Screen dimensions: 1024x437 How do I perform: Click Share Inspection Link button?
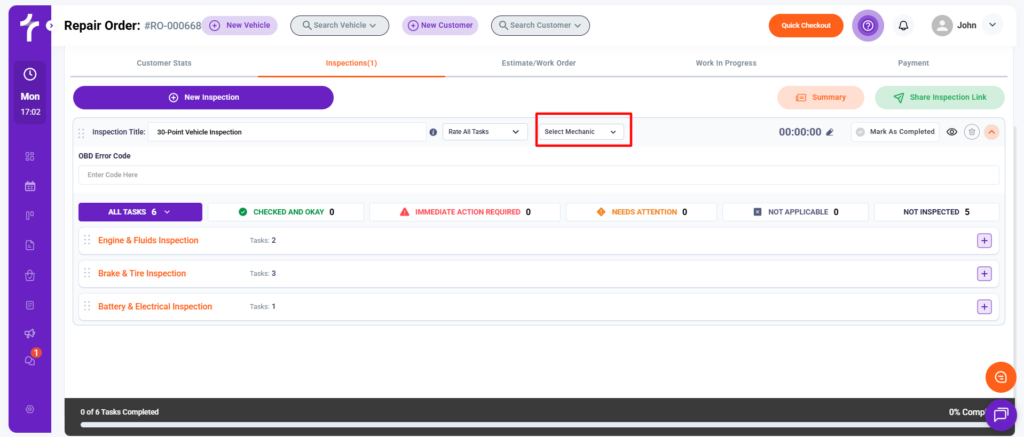(940, 97)
